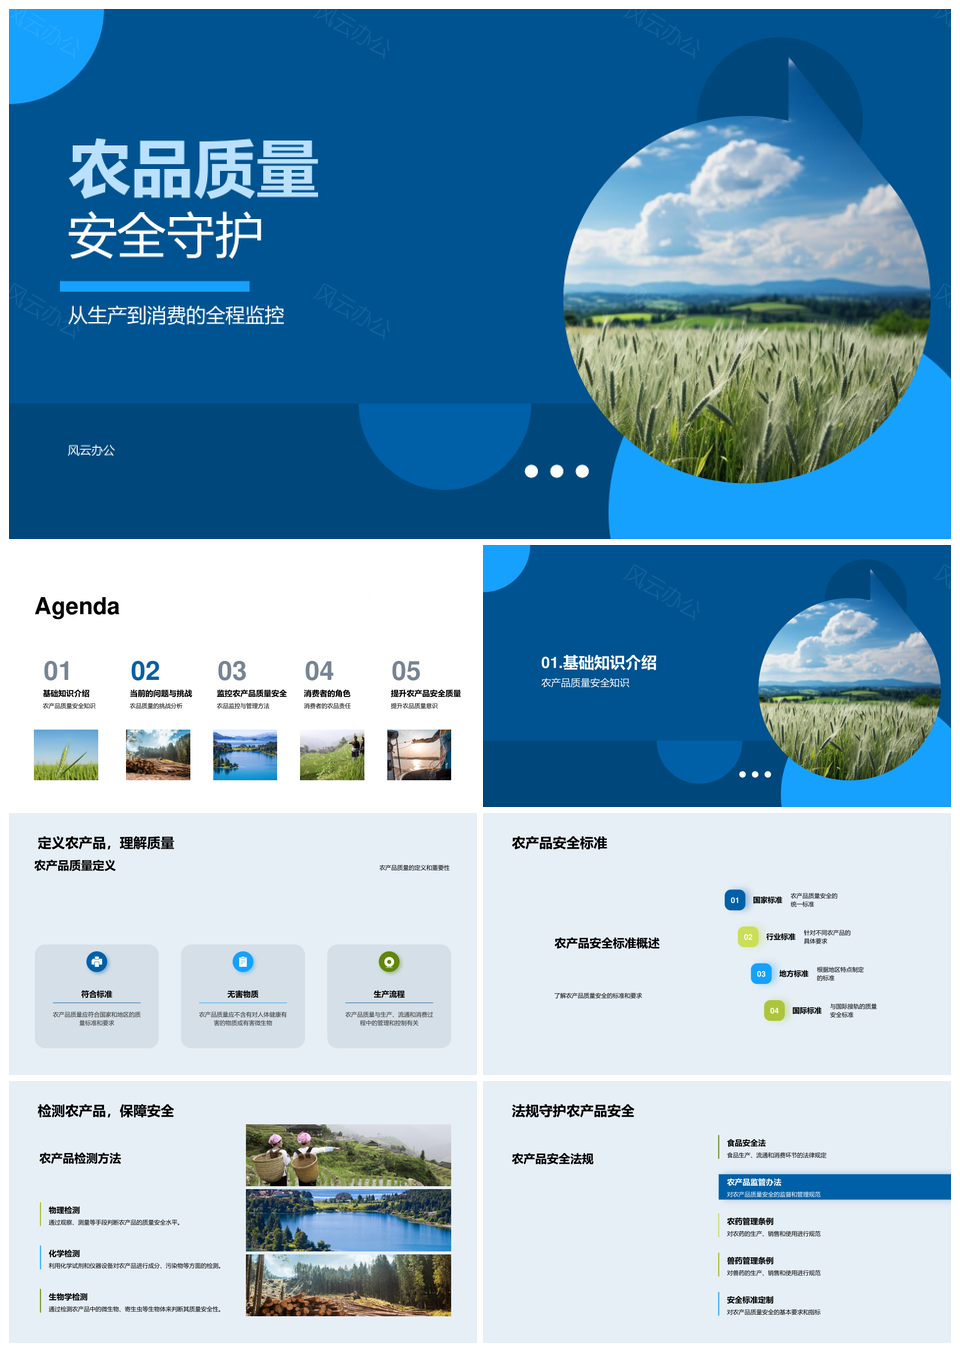Click the green circle icon above 生产流程

point(389,962)
